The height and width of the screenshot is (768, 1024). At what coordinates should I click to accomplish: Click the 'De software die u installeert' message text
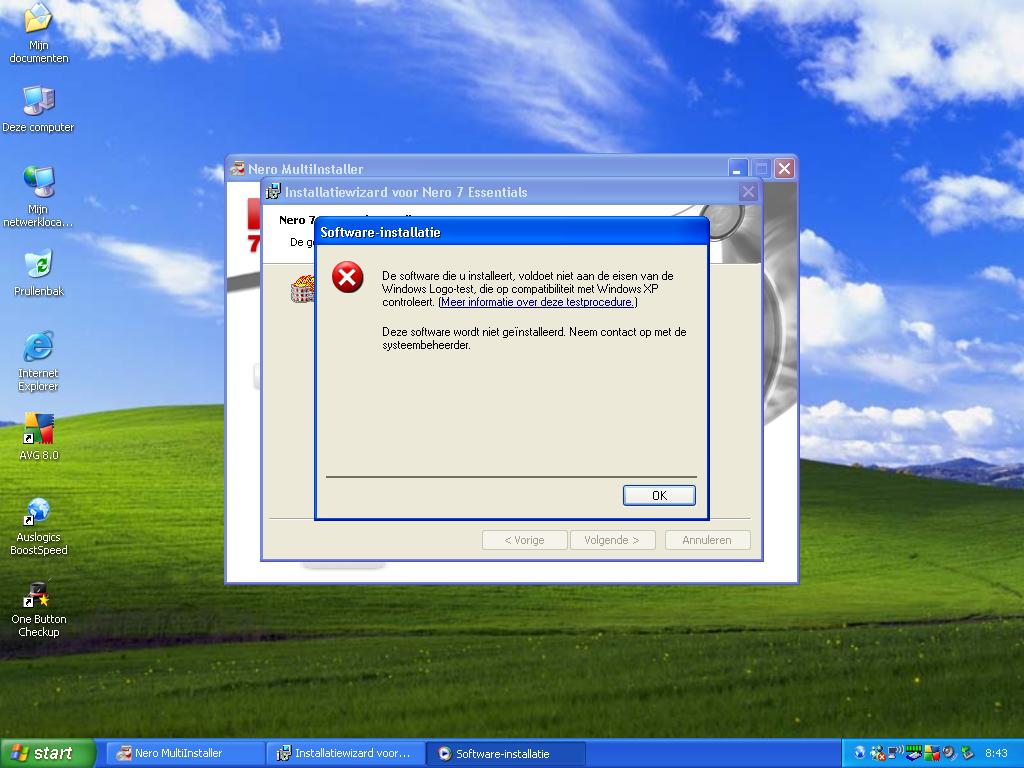(x=528, y=289)
